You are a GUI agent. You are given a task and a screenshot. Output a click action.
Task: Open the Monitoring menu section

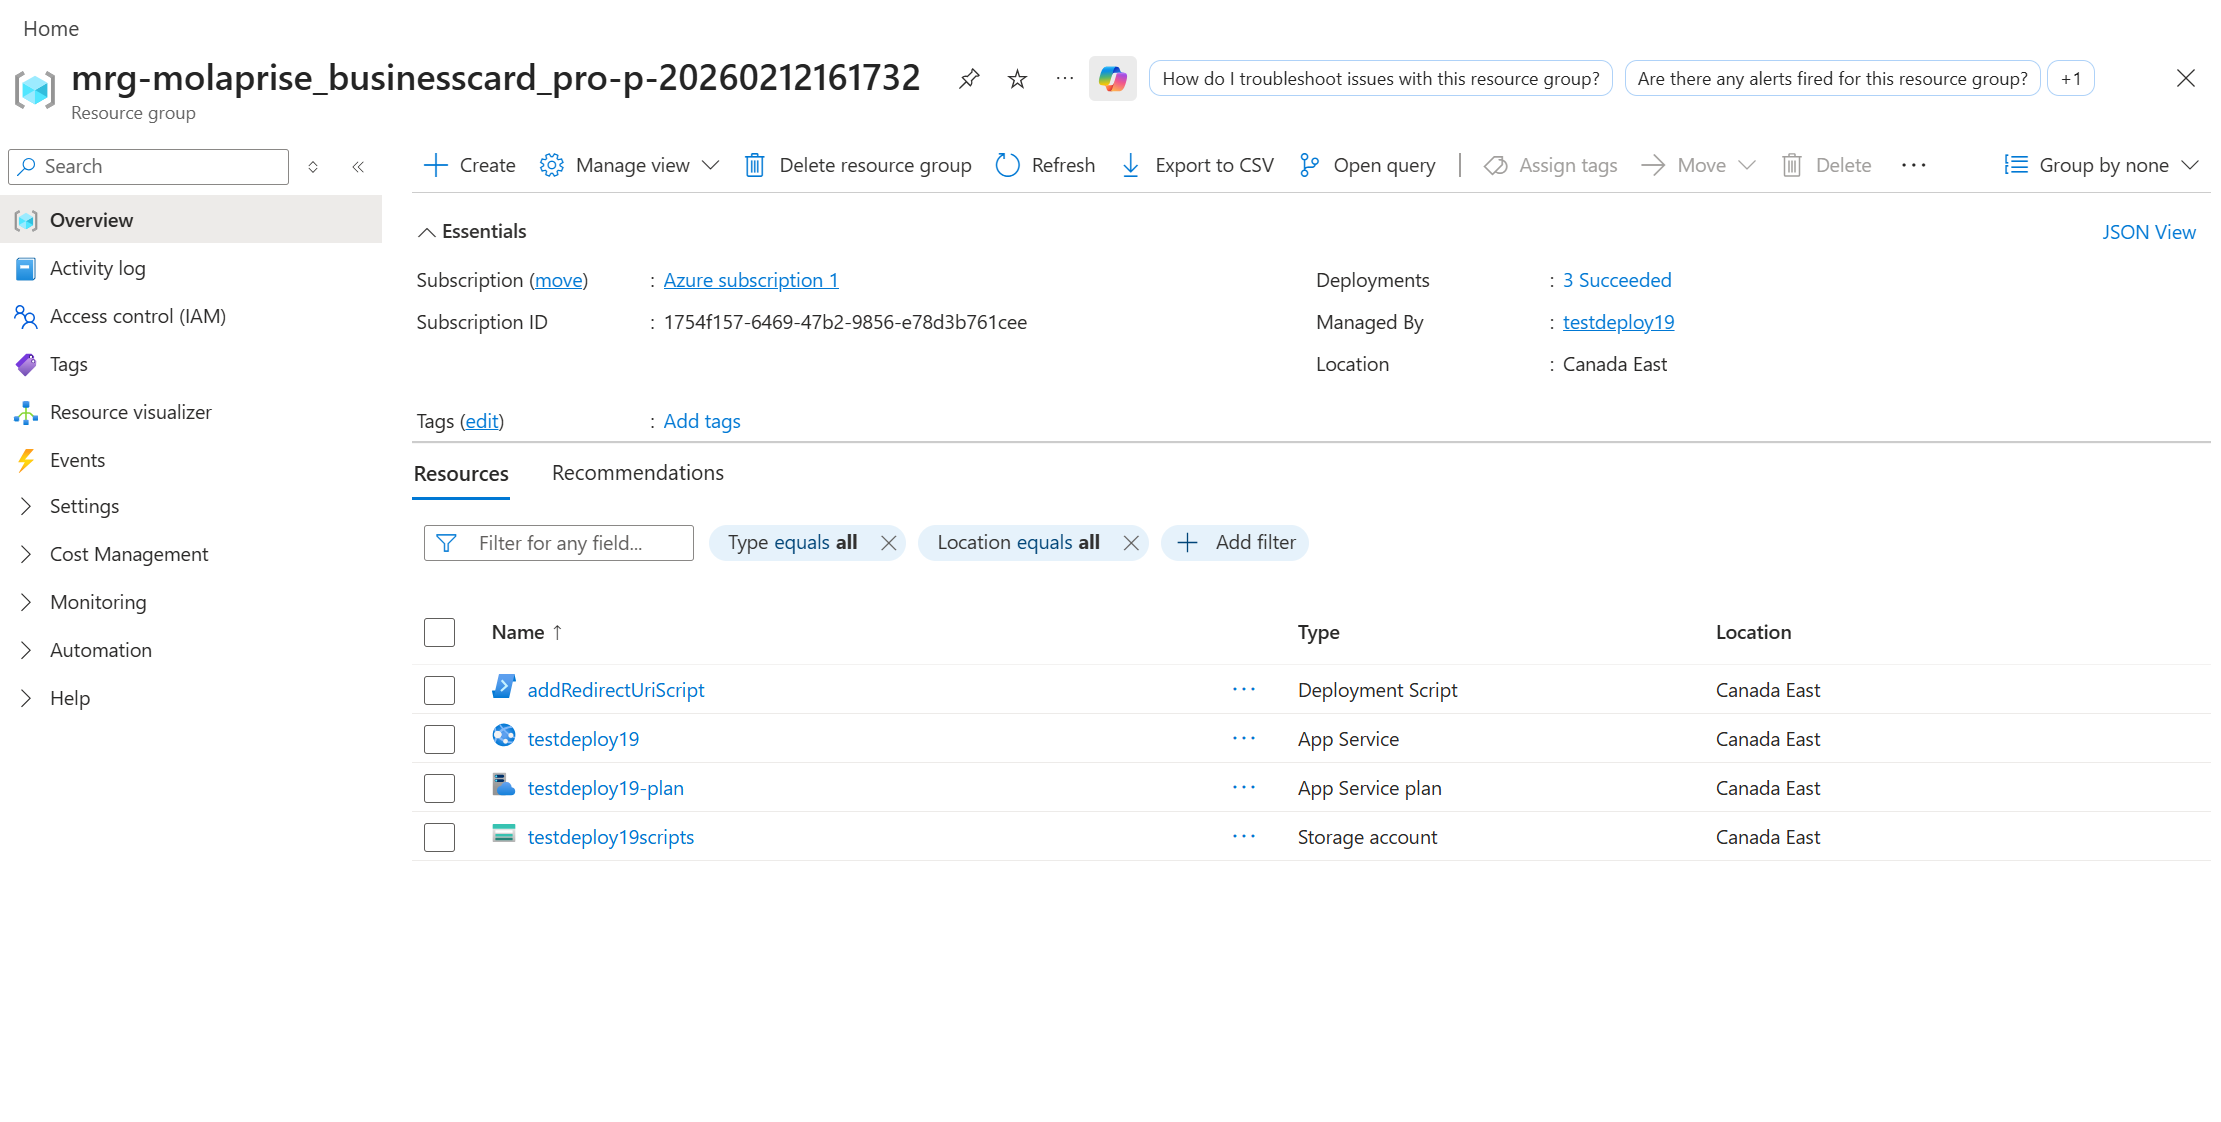coord(98,602)
